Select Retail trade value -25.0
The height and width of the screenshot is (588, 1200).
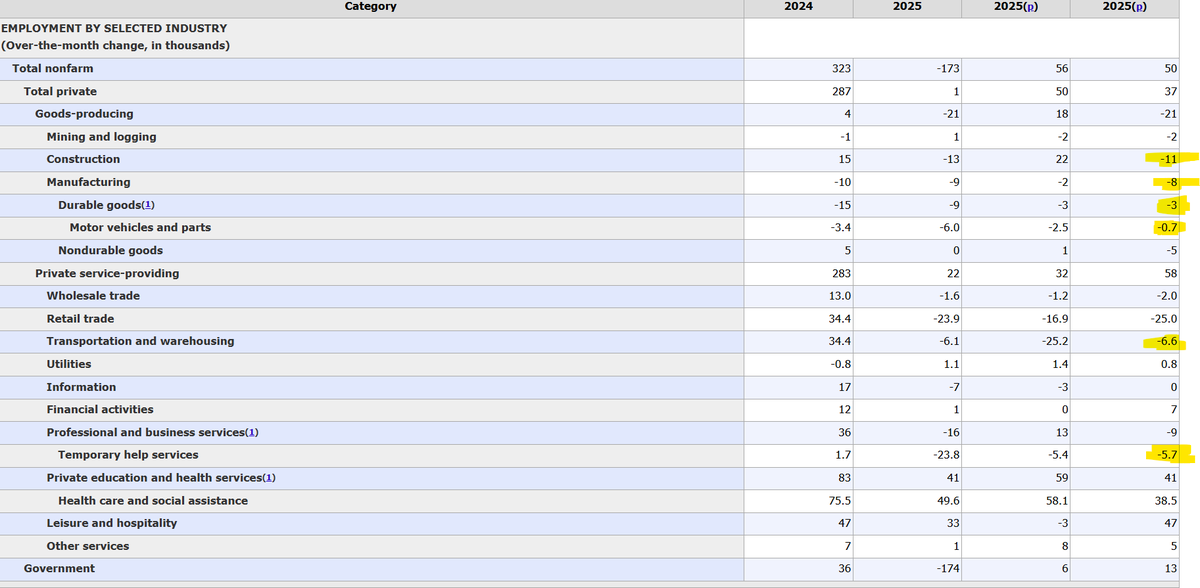pos(1163,319)
